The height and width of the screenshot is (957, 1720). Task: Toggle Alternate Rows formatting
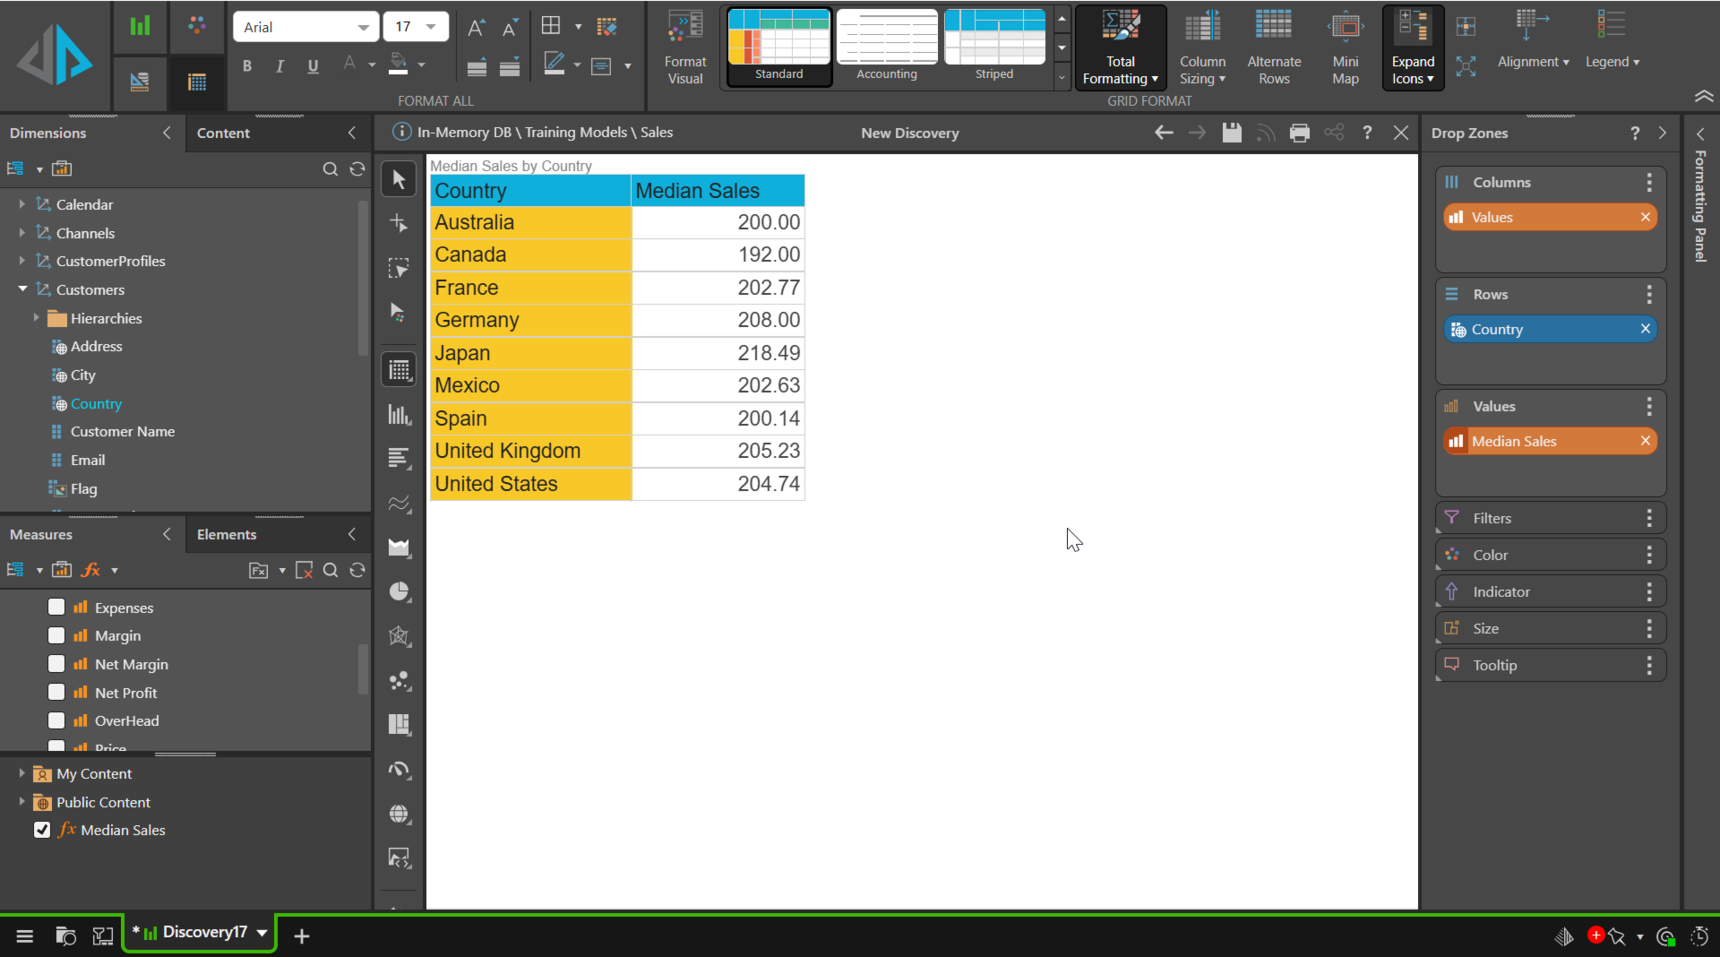tap(1273, 47)
